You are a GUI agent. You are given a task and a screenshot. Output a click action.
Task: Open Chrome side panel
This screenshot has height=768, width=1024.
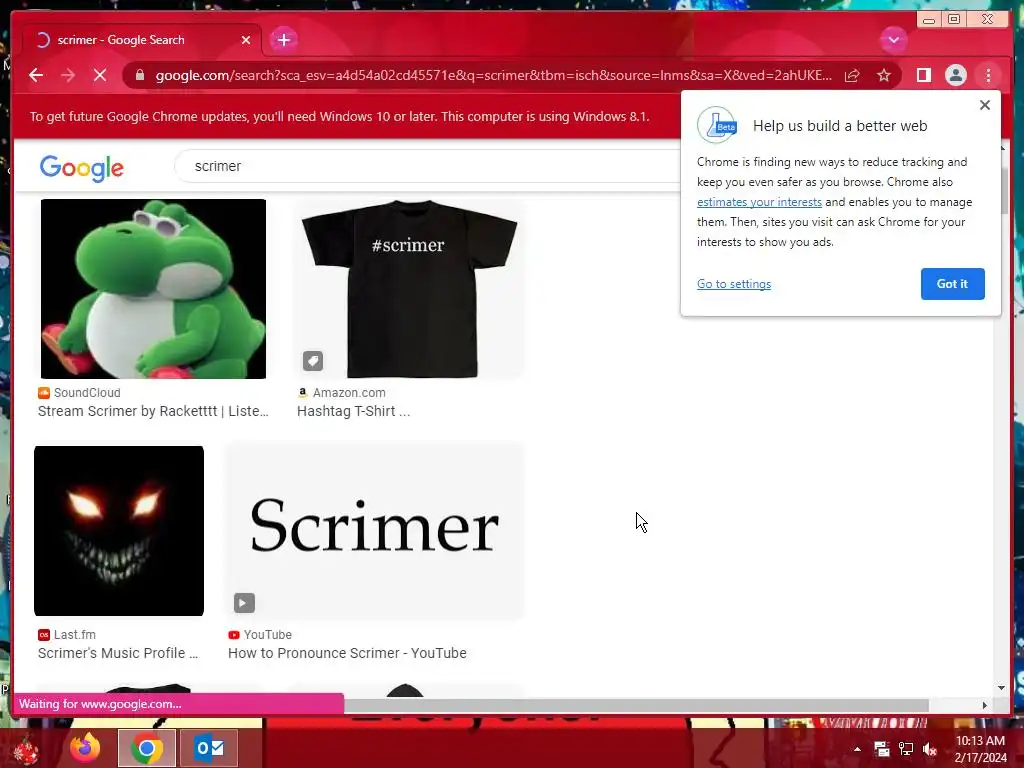point(923,76)
